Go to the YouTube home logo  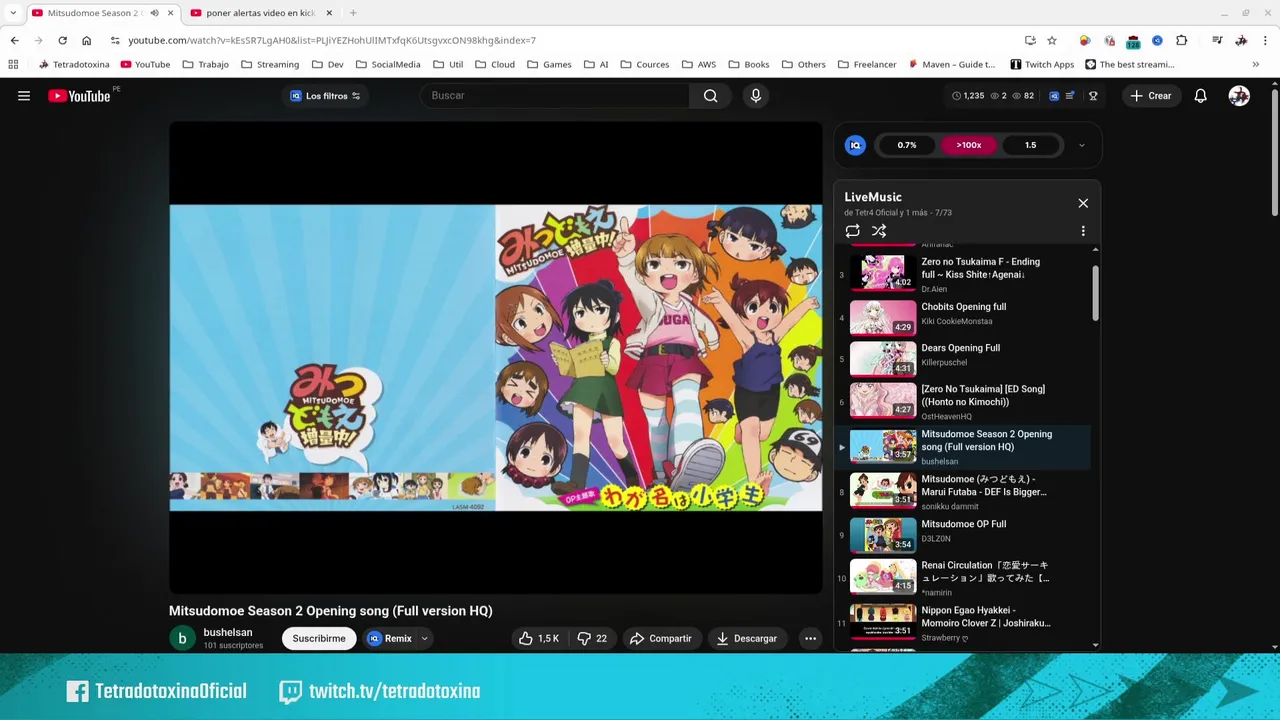click(x=79, y=96)
